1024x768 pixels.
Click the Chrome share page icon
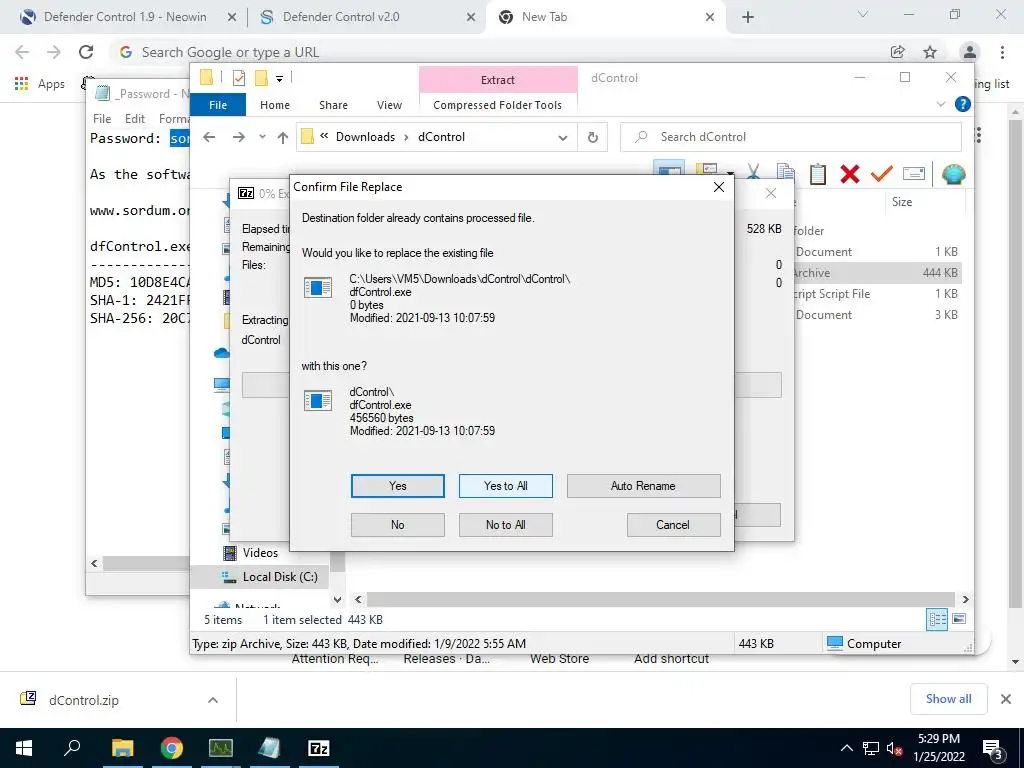click(x=898, y=52)
